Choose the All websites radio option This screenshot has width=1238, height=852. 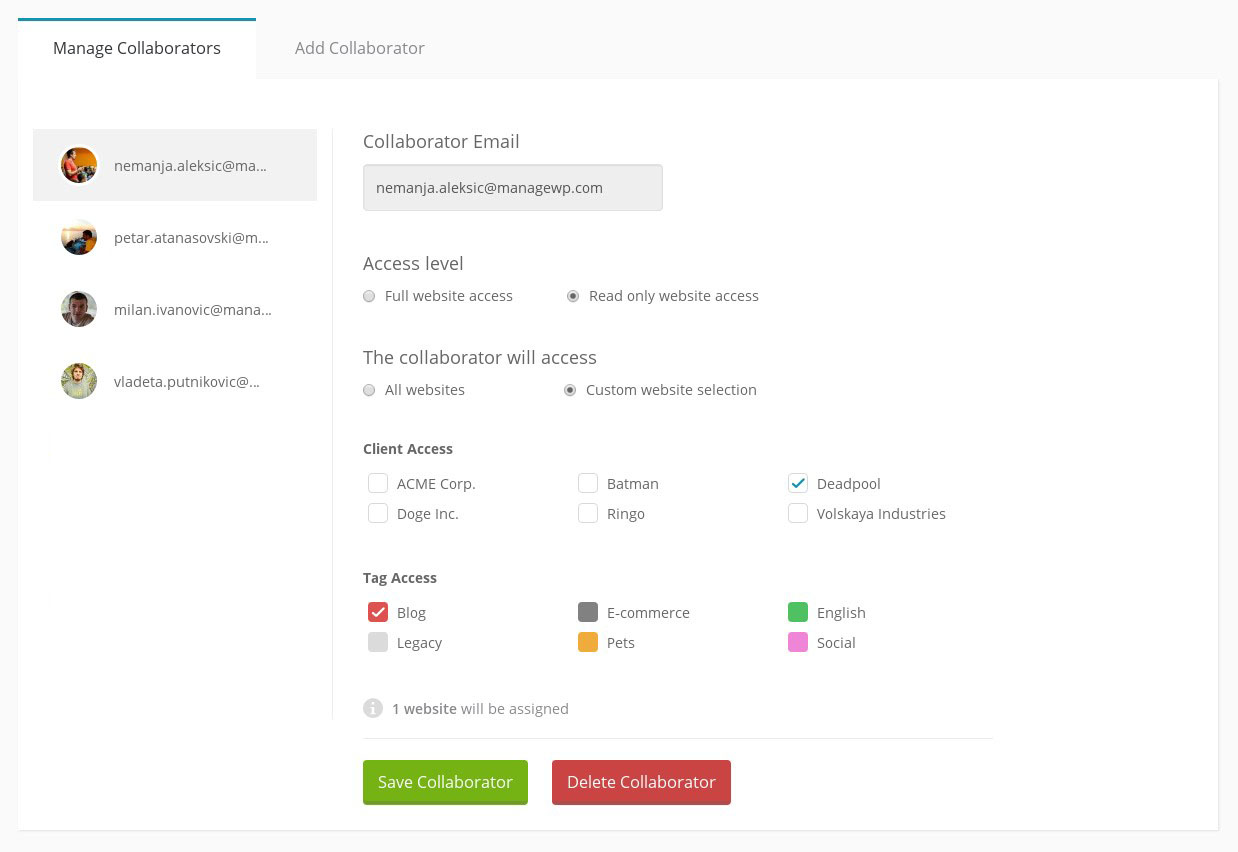tap(369, 390)
